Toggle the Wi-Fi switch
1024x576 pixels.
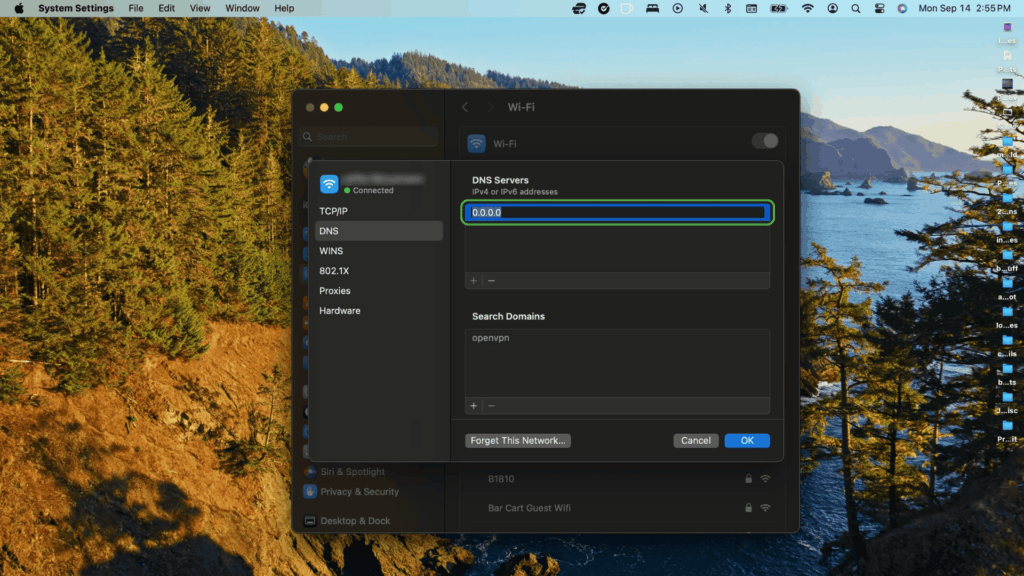pyautogui.click(x=765, y=141)
